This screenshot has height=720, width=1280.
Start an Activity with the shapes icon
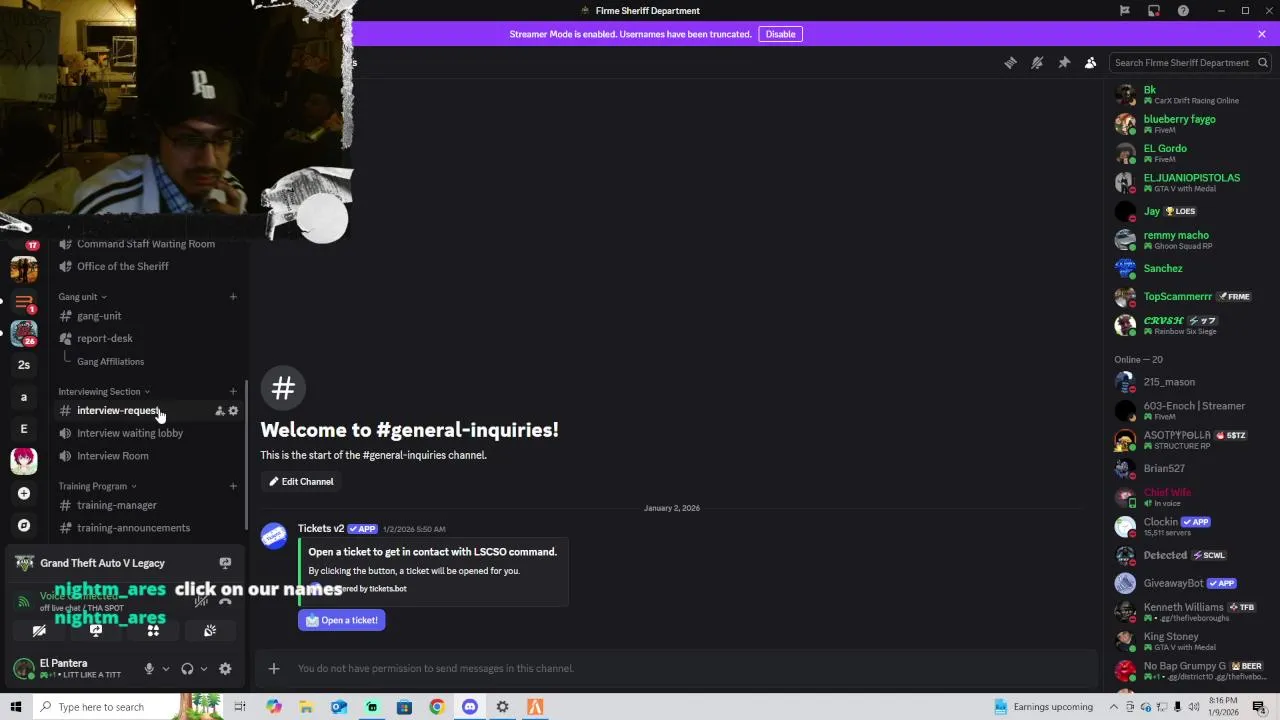(x=153, y=631)
